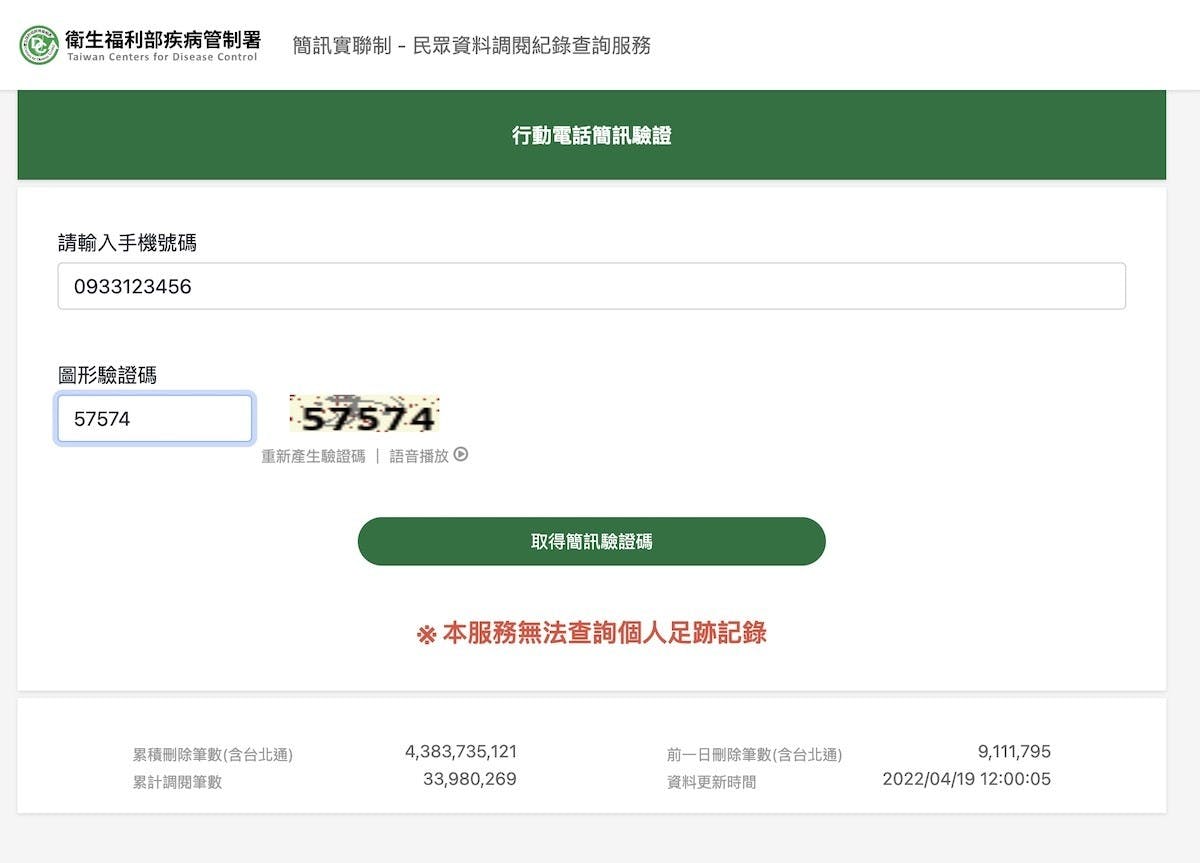Click the Taiwan CDC round logo icon
The width and height of the screenshot is (1200, 863).
(x=39, y=45)
